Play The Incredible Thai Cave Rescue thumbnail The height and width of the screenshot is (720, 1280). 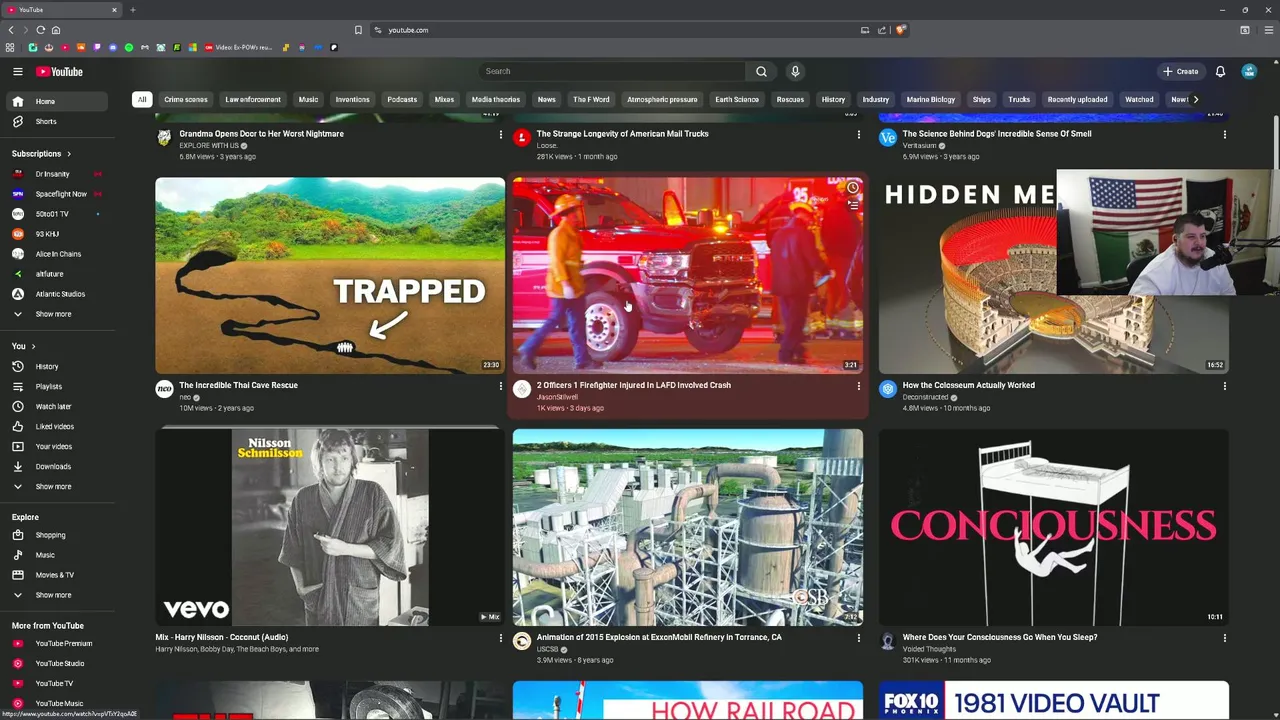tap(330, 275)
